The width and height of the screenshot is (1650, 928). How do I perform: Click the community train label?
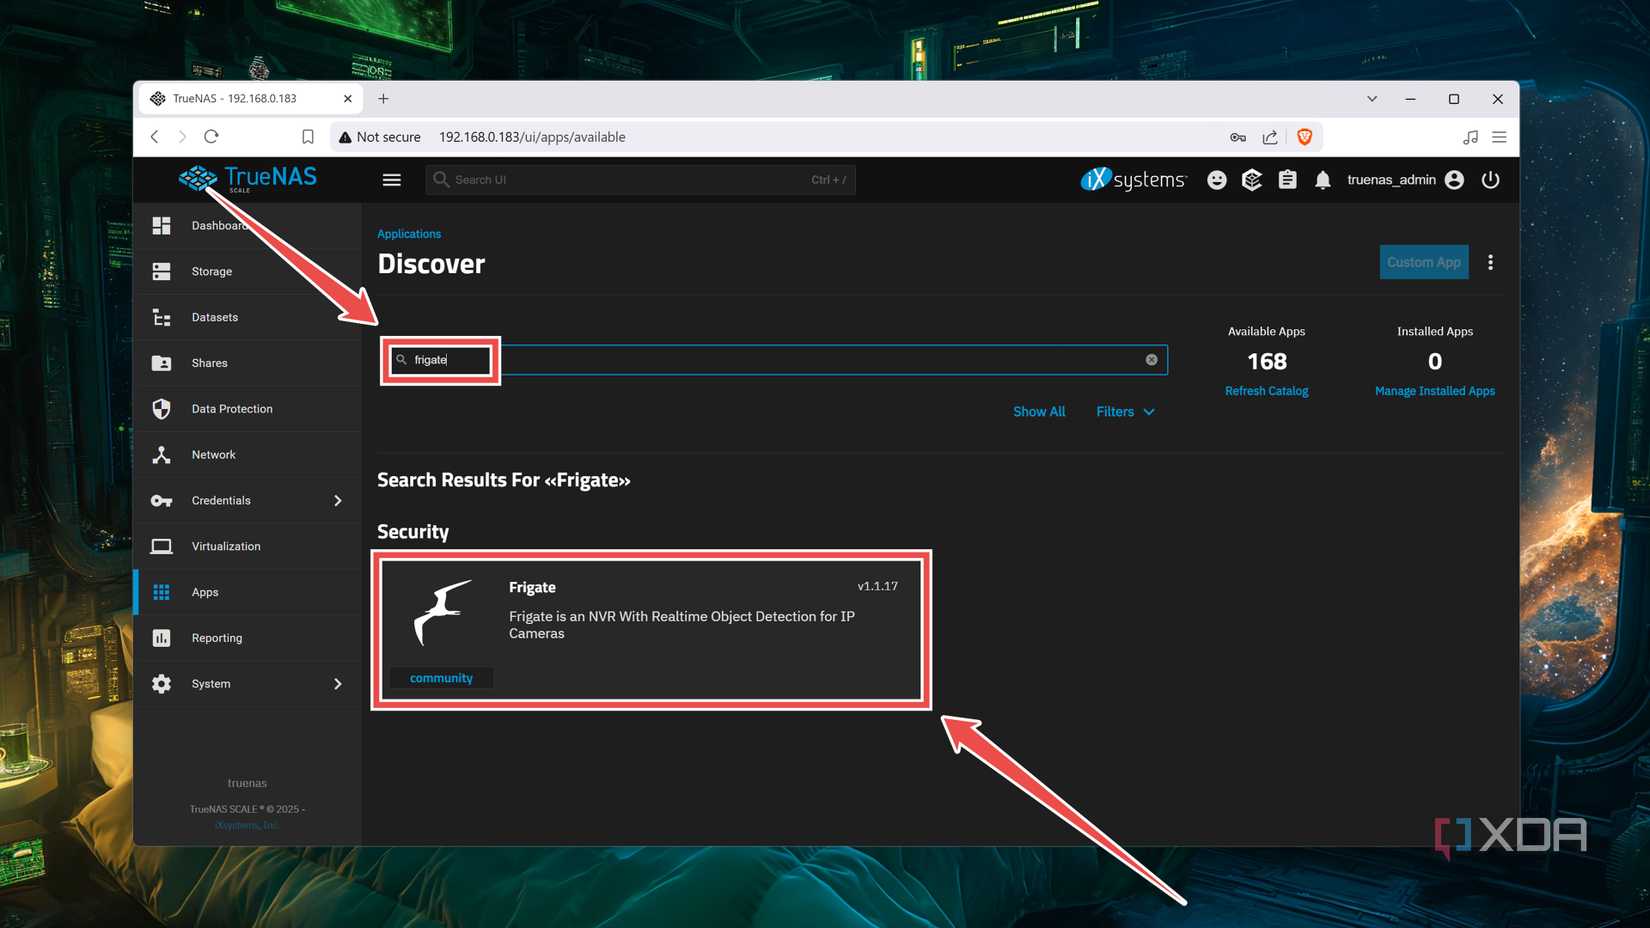[441, 678]
